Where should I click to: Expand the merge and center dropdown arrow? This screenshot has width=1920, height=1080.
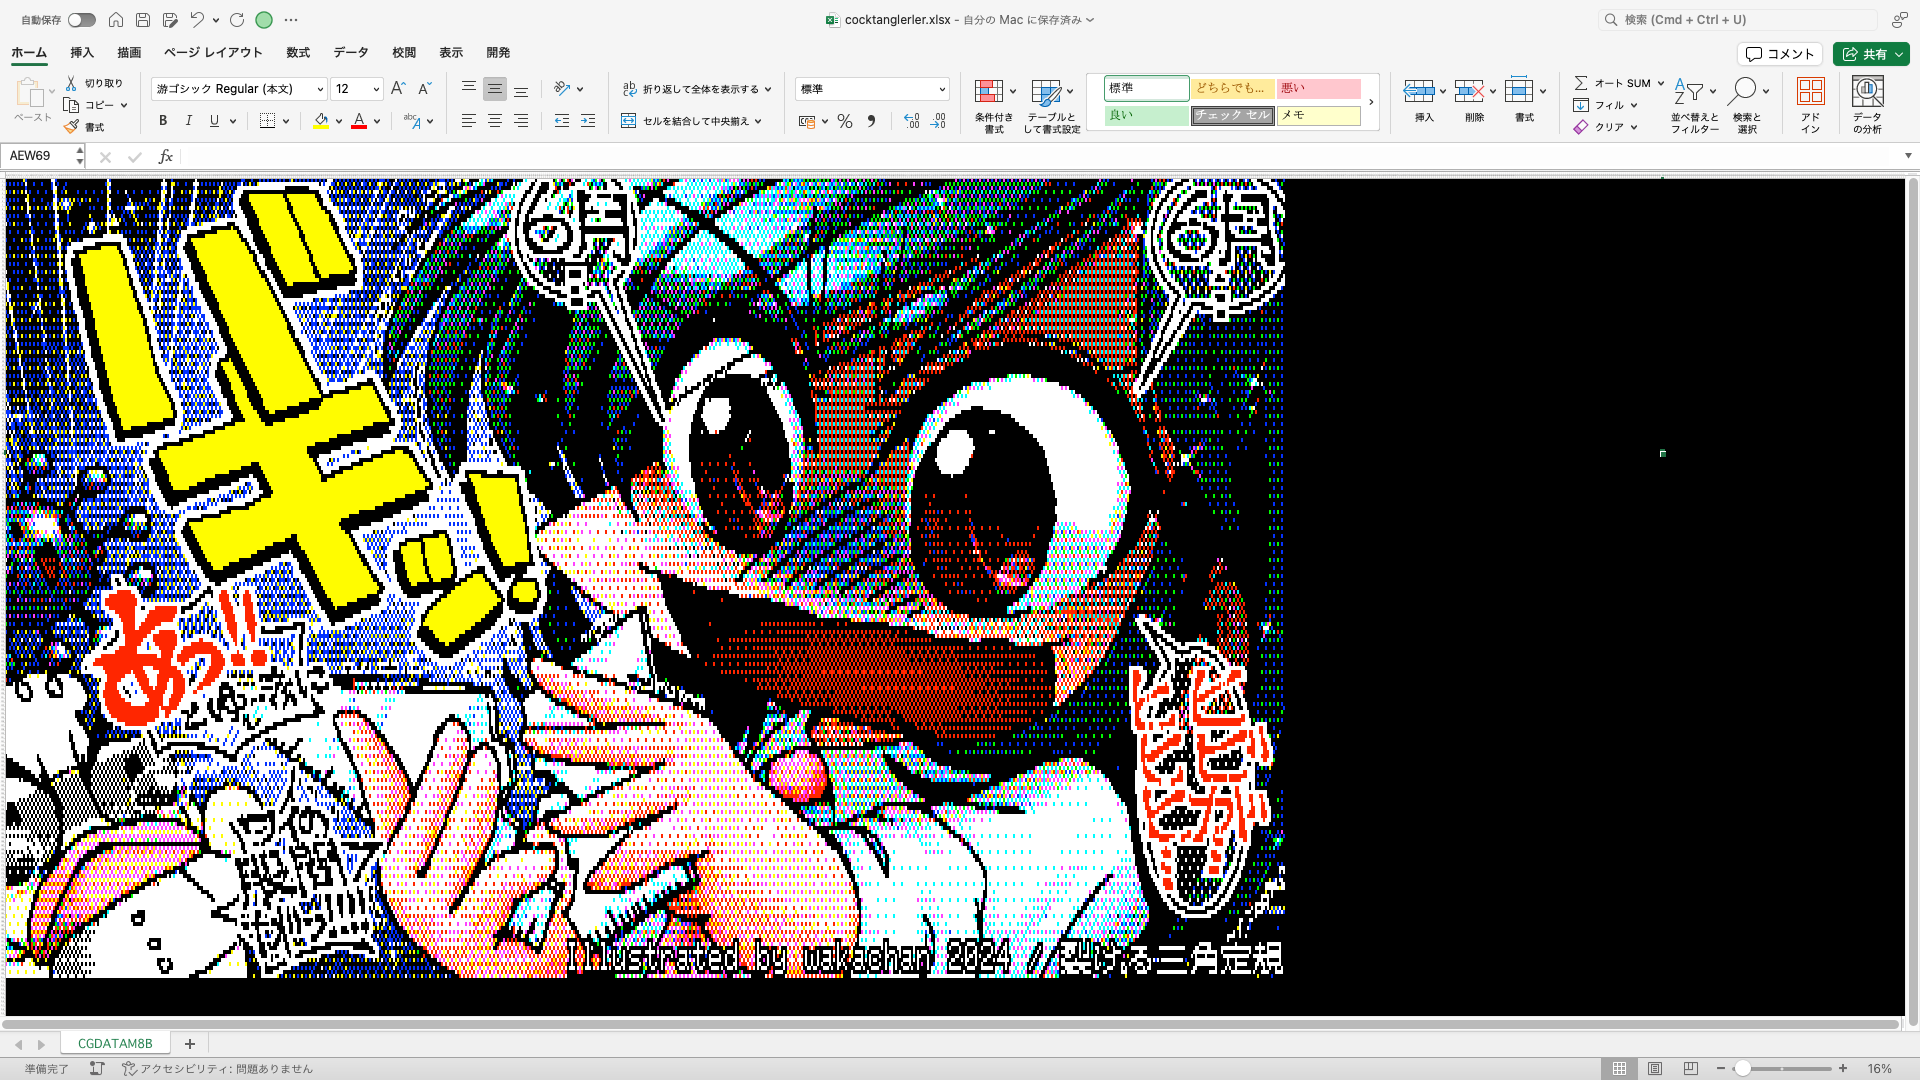click(x=758, y=121)
